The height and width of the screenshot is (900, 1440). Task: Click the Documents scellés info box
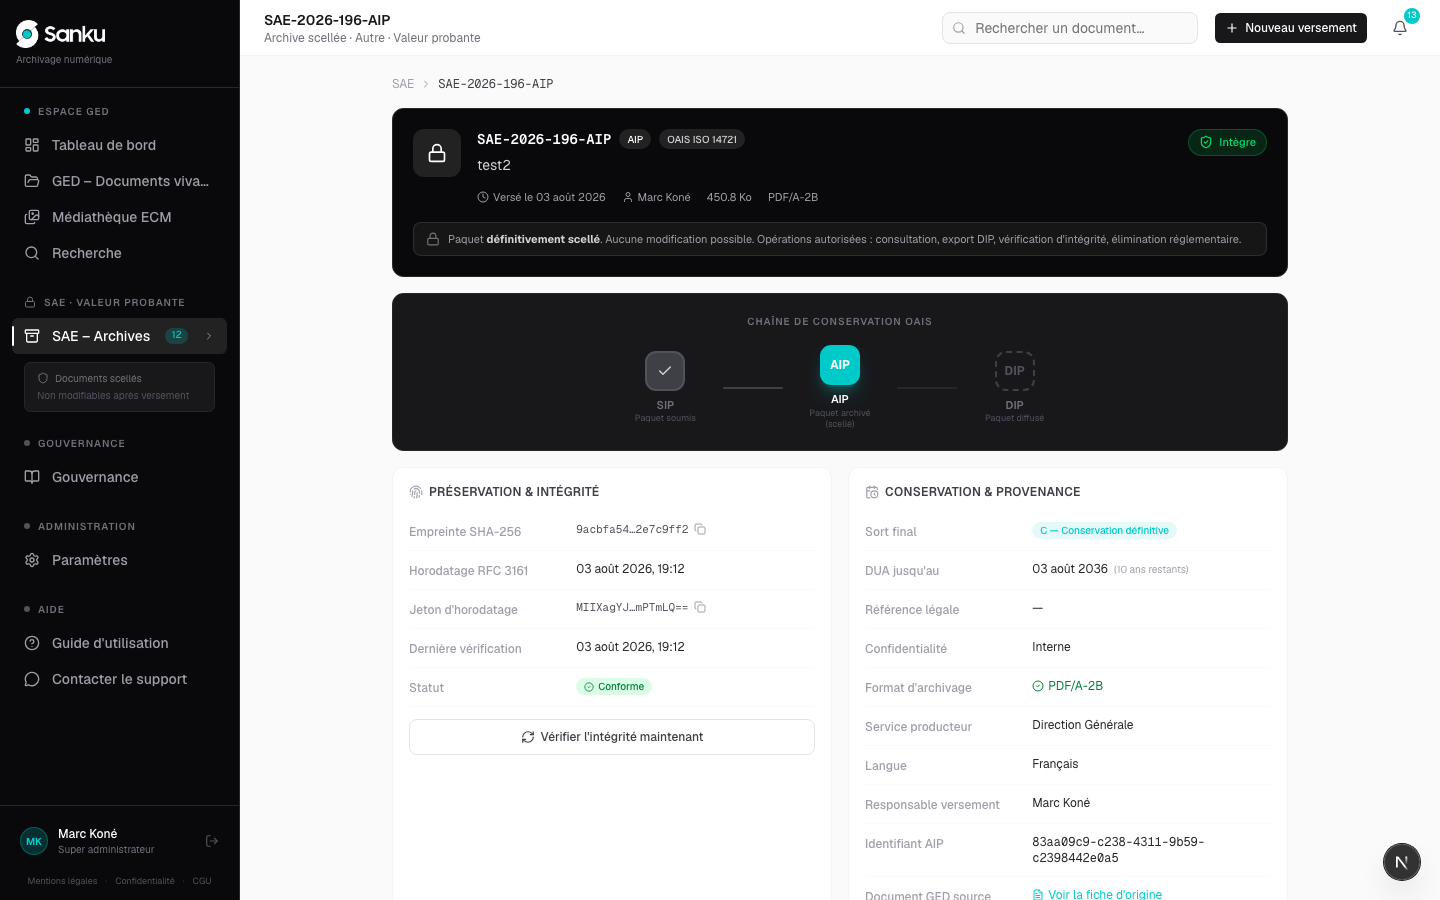coord(119,387)
